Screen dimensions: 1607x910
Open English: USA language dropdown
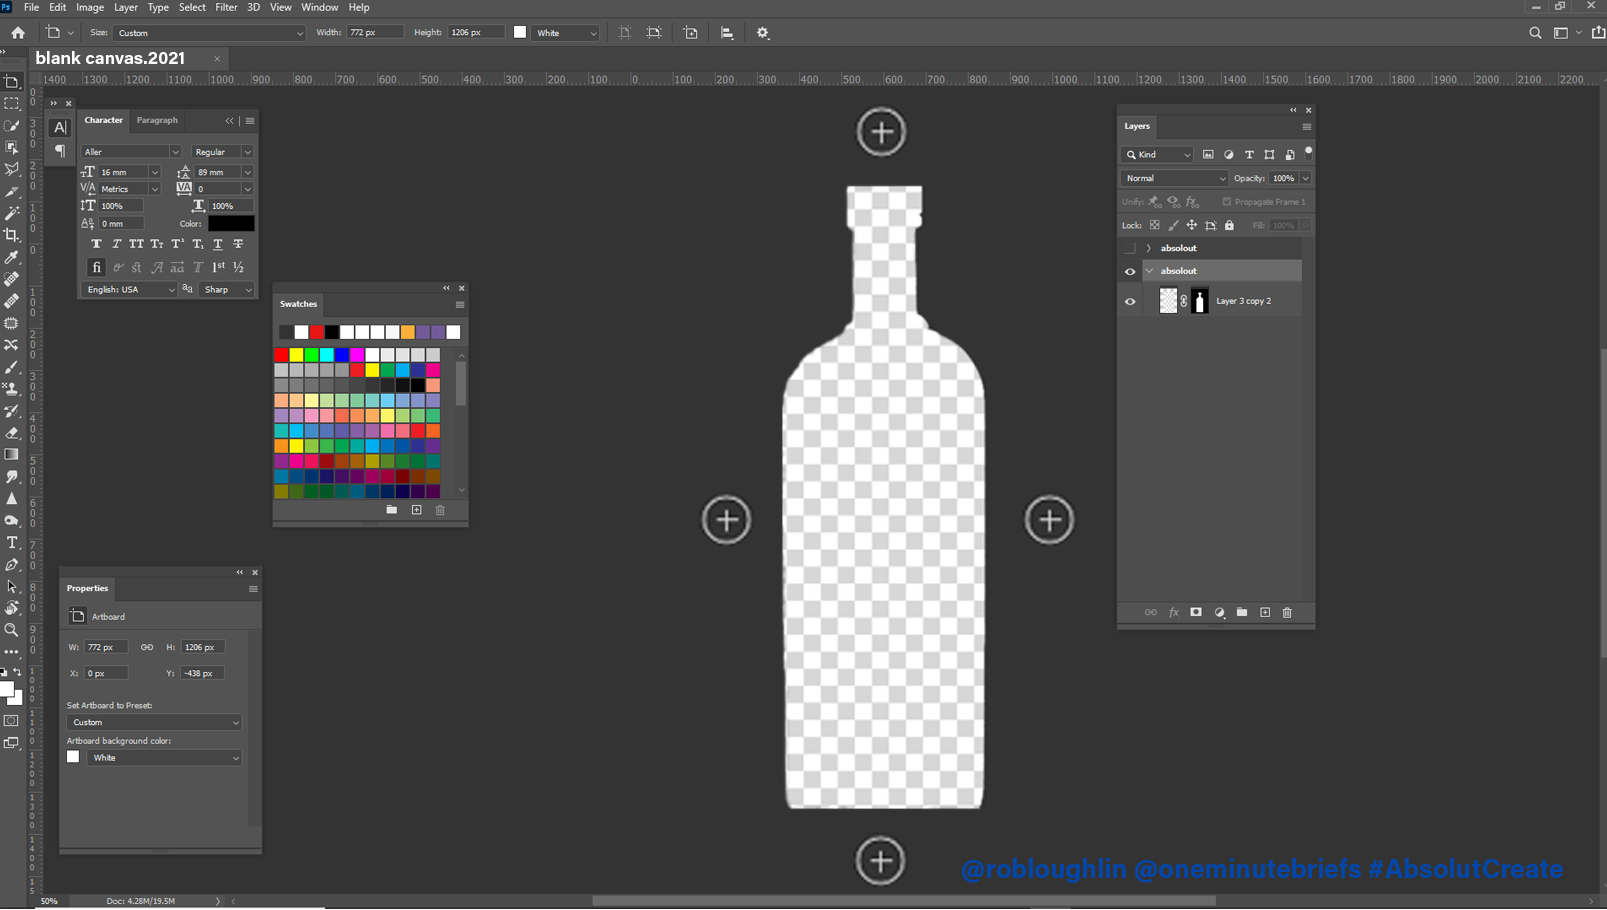click(x=131, y=290)
